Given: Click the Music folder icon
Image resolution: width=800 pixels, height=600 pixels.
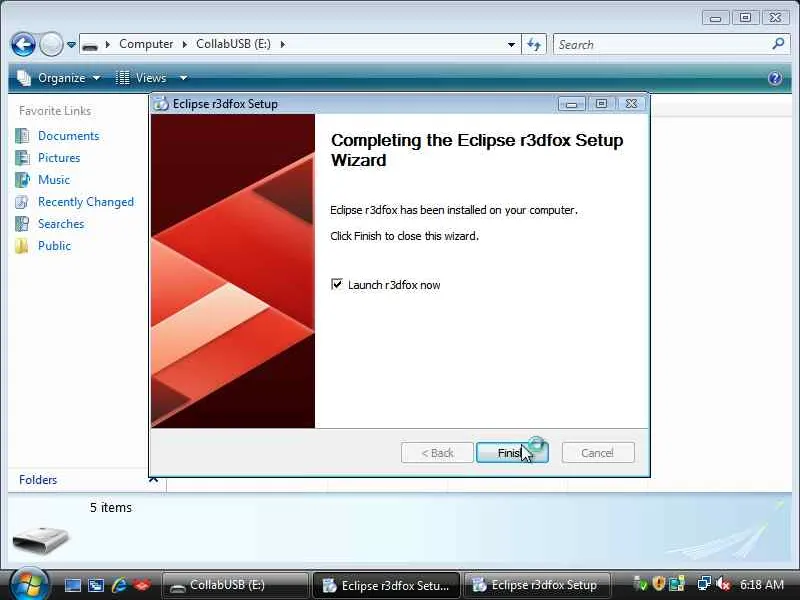Looking at the screenshot, I should pos(22,180).
